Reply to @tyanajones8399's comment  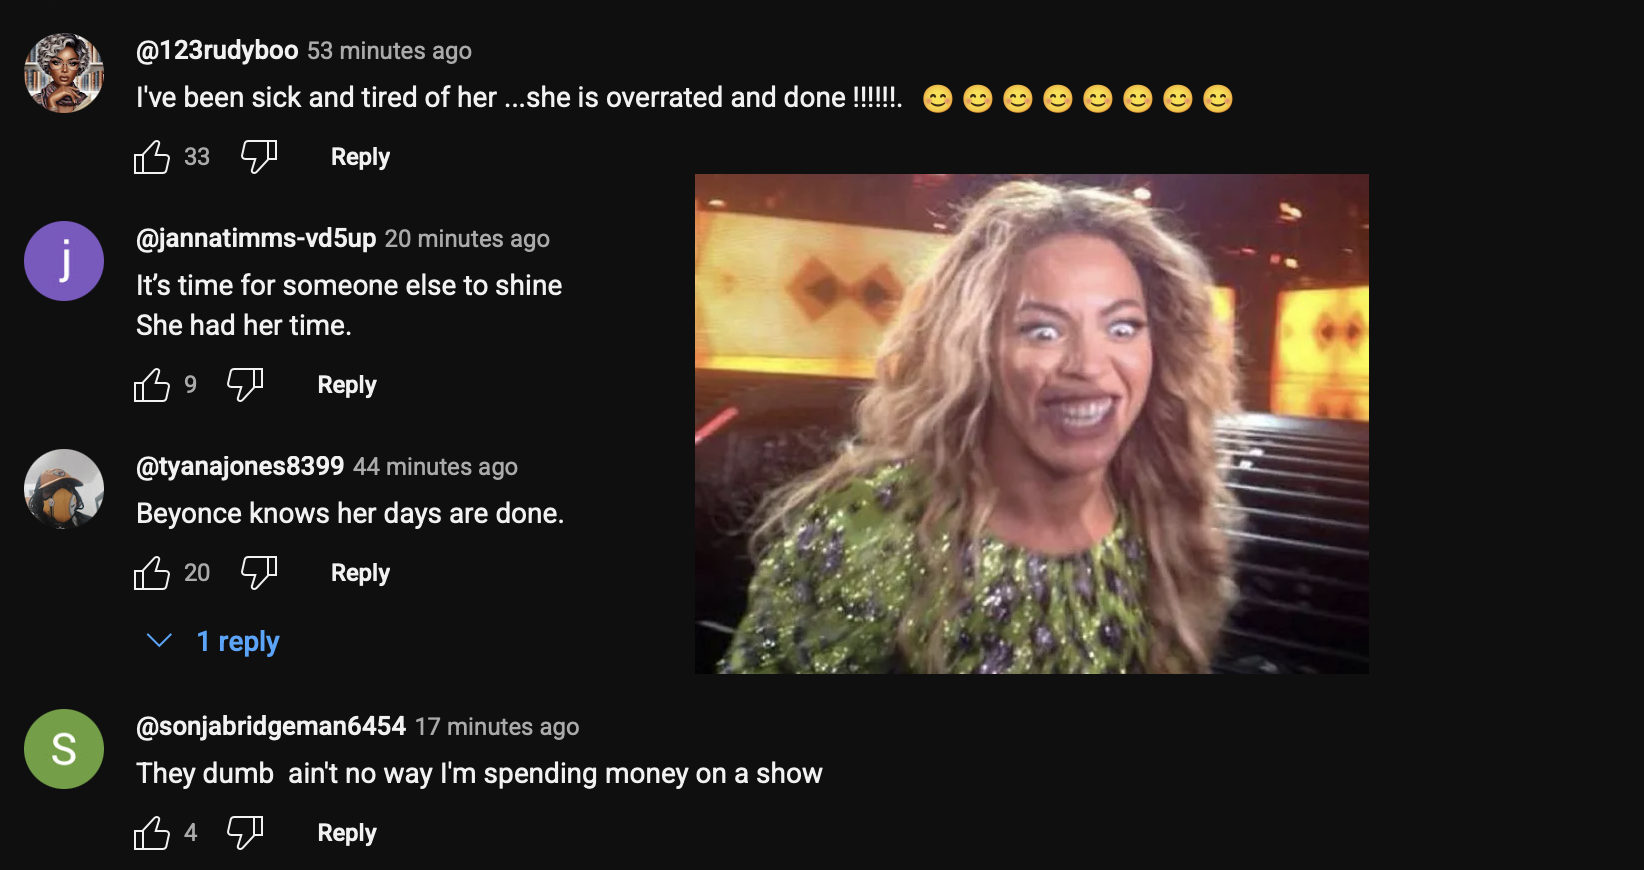(x=360, y=573)
